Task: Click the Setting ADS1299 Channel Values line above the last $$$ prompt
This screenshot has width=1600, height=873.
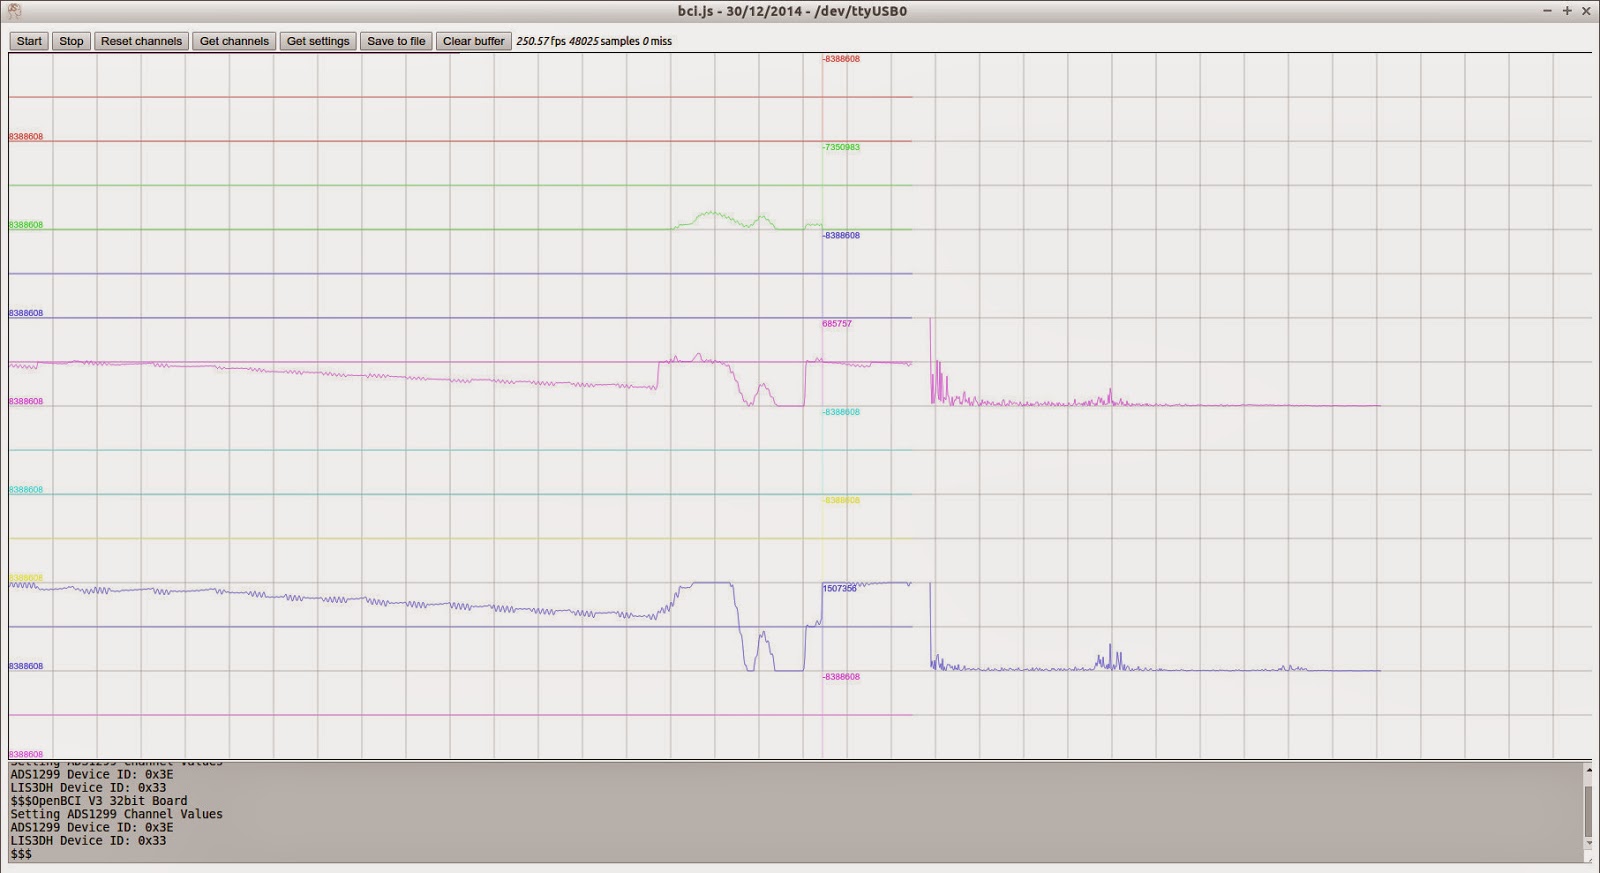Action: coord(117,814)
